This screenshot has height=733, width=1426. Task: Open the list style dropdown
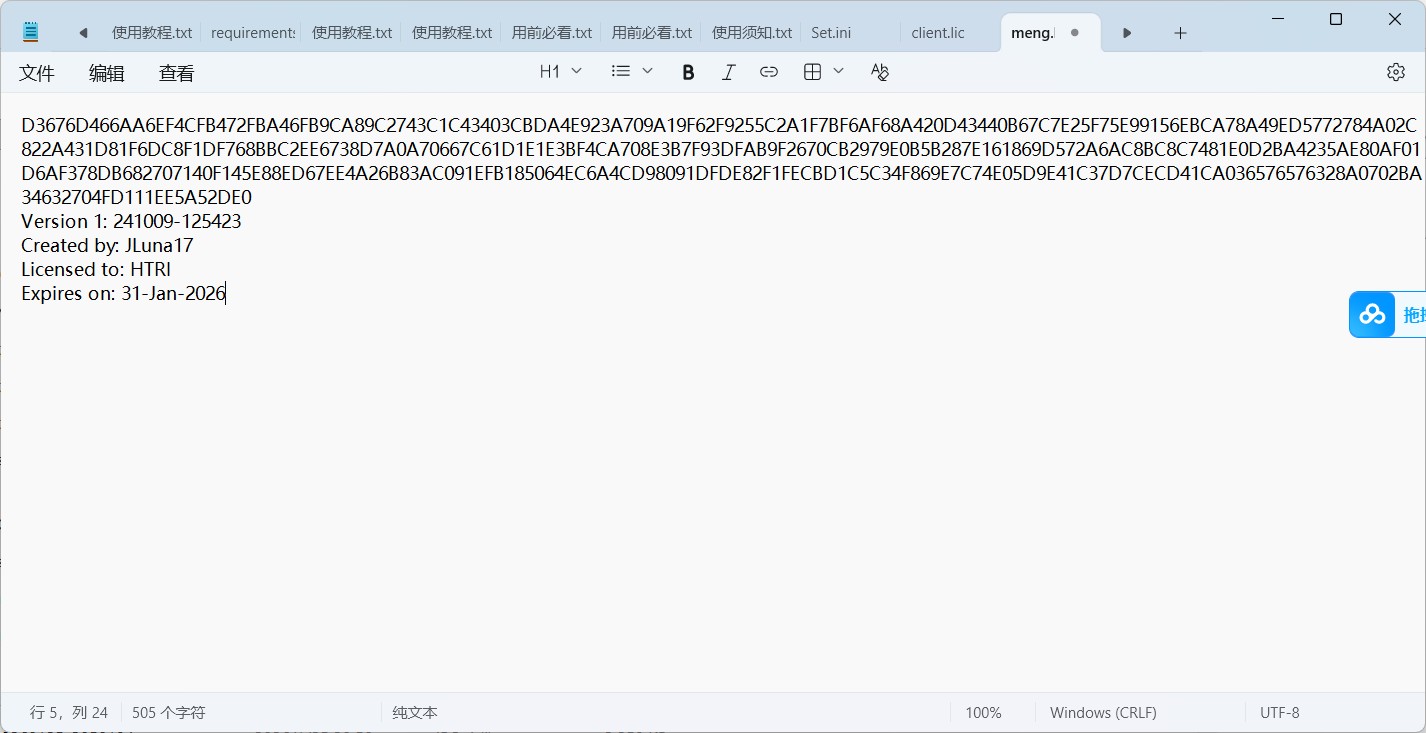pyautogui.click(x=632, y=72)
